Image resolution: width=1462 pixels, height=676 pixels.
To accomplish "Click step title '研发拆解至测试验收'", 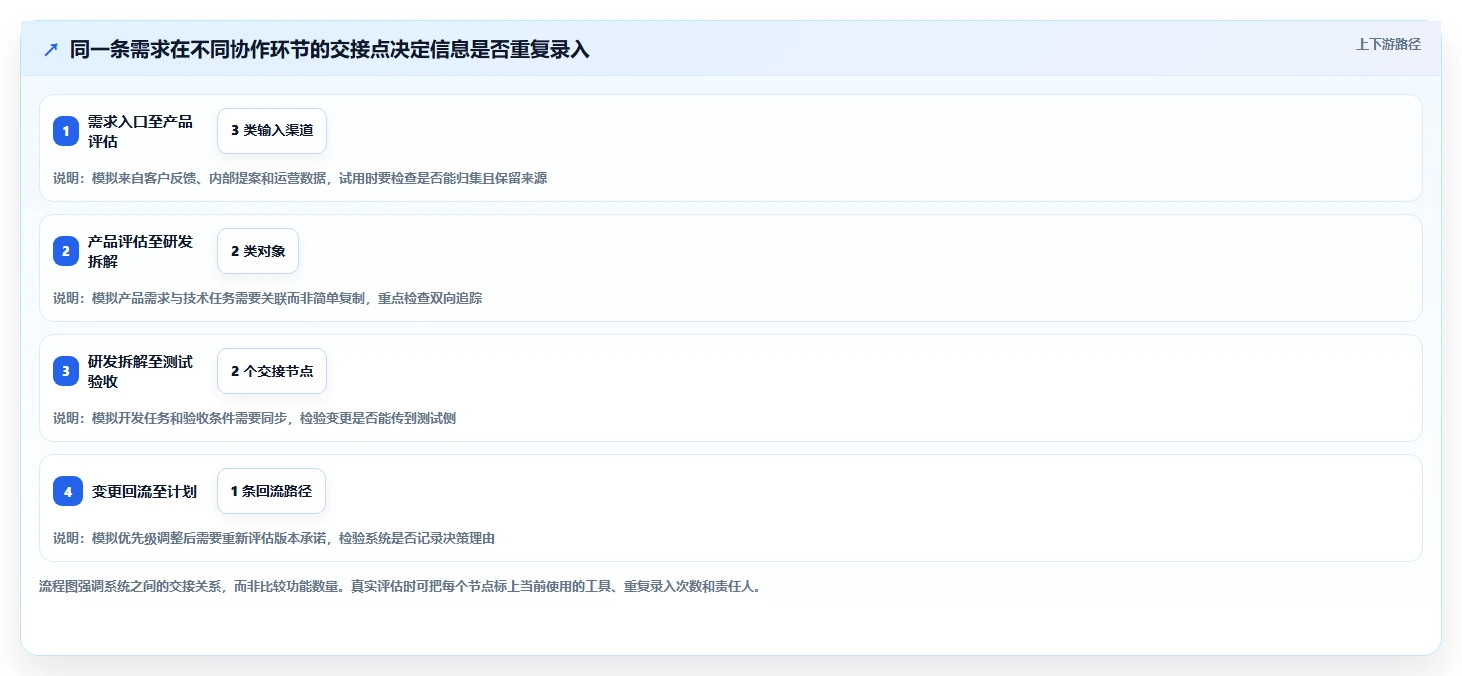I will point(141,371).
